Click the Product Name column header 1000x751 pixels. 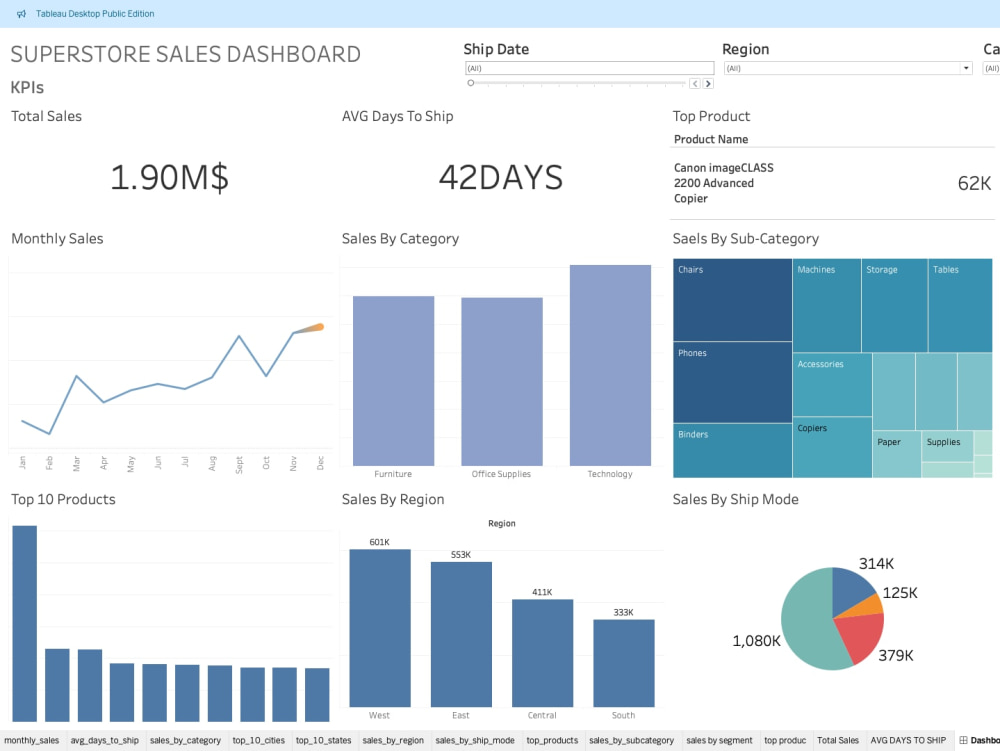(x=711, y=139)
